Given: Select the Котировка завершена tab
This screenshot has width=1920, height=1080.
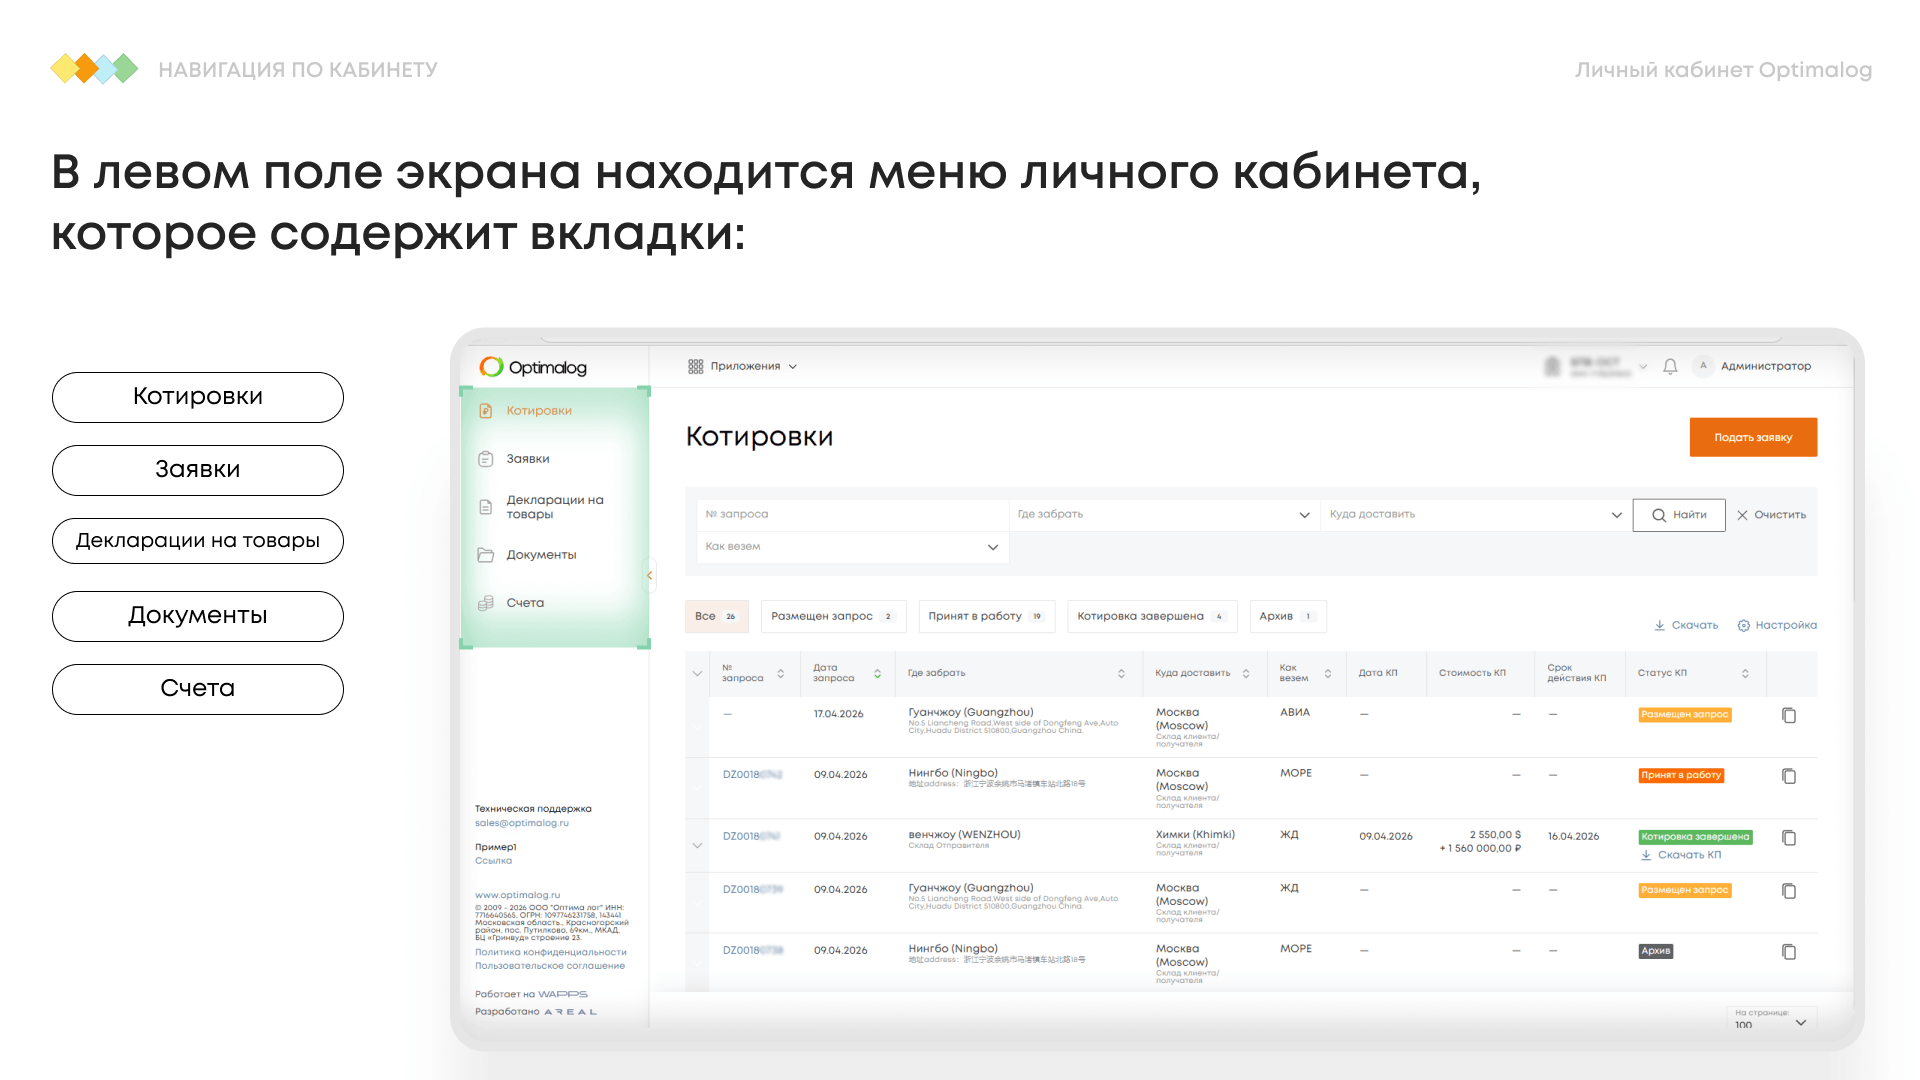Looking at the screenshot, I should (x=1152, y=616).
